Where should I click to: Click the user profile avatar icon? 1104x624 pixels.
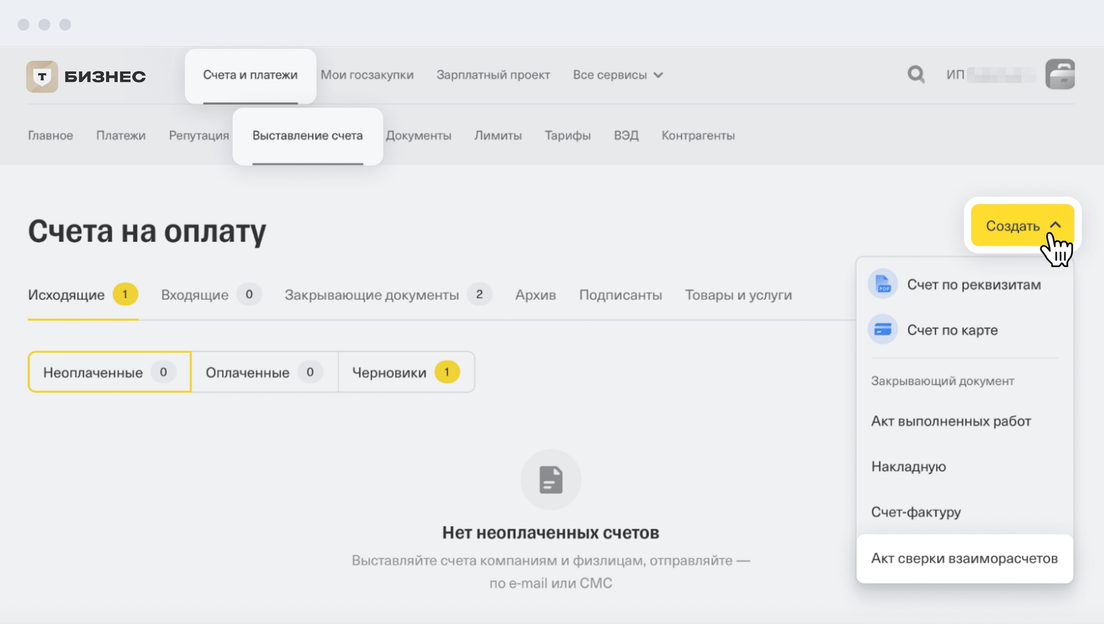point(1060,75)
